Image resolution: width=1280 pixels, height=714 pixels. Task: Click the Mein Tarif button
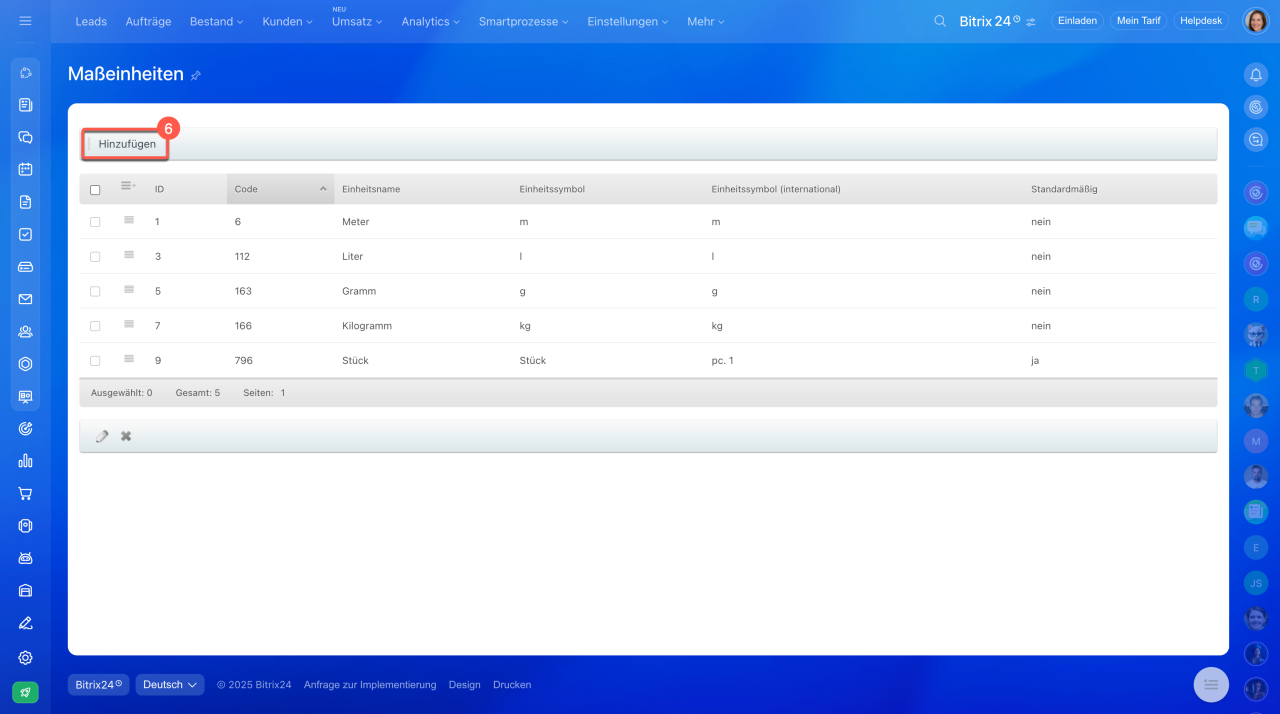(x=1138, y=21)
